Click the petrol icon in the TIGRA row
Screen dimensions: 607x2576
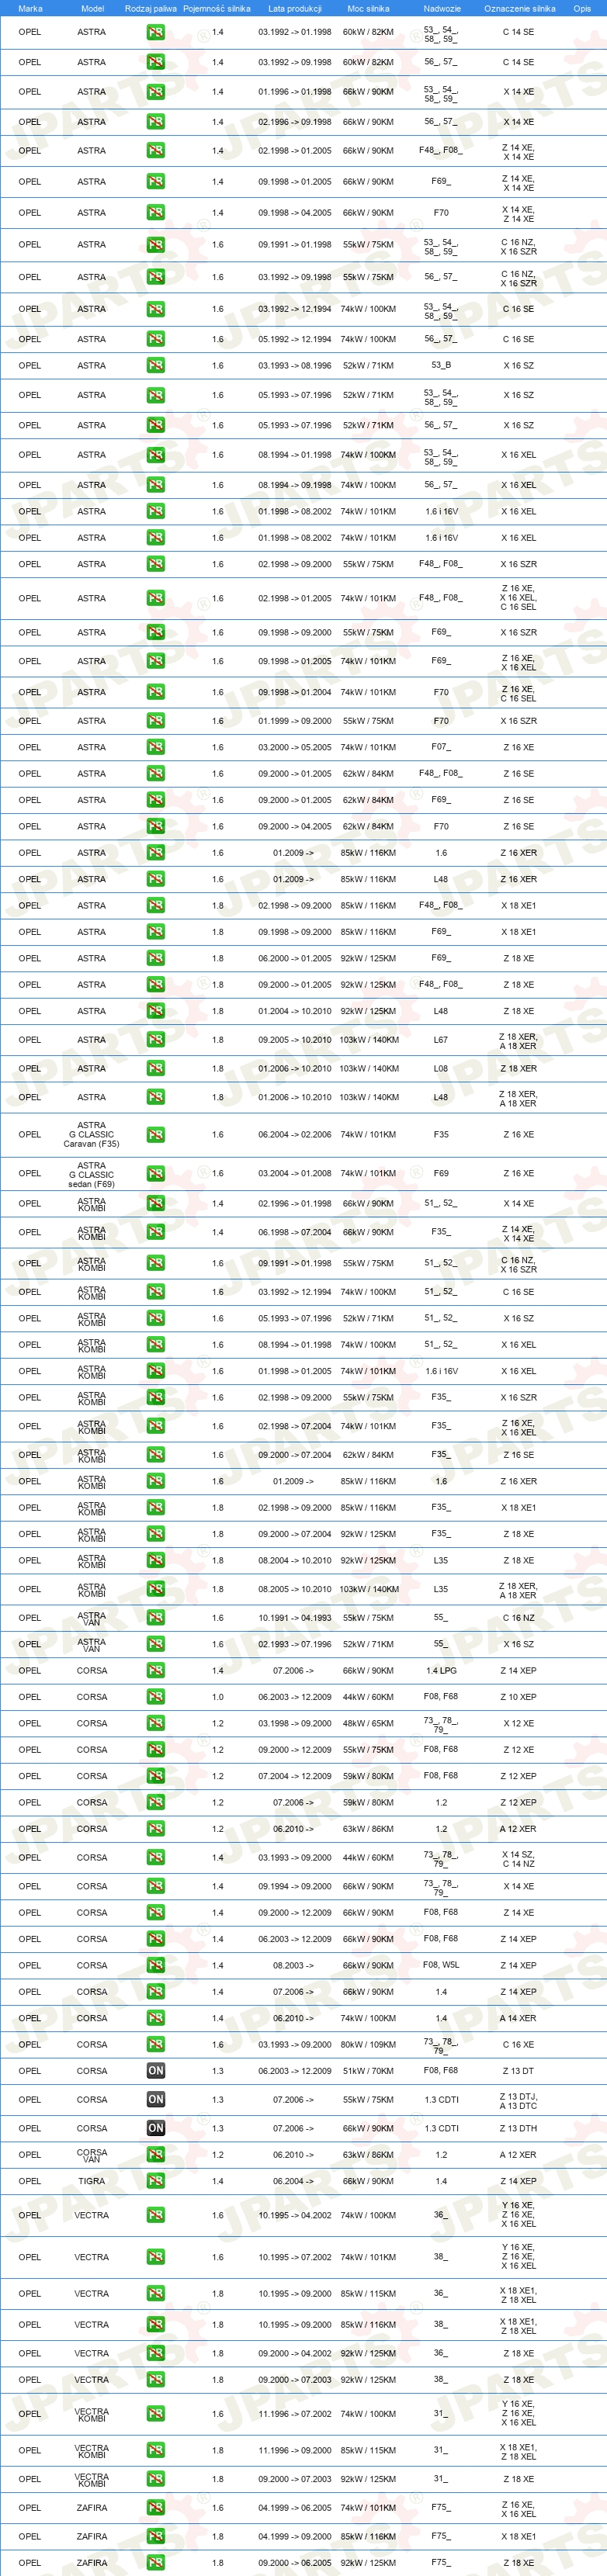pos(156,2181)
